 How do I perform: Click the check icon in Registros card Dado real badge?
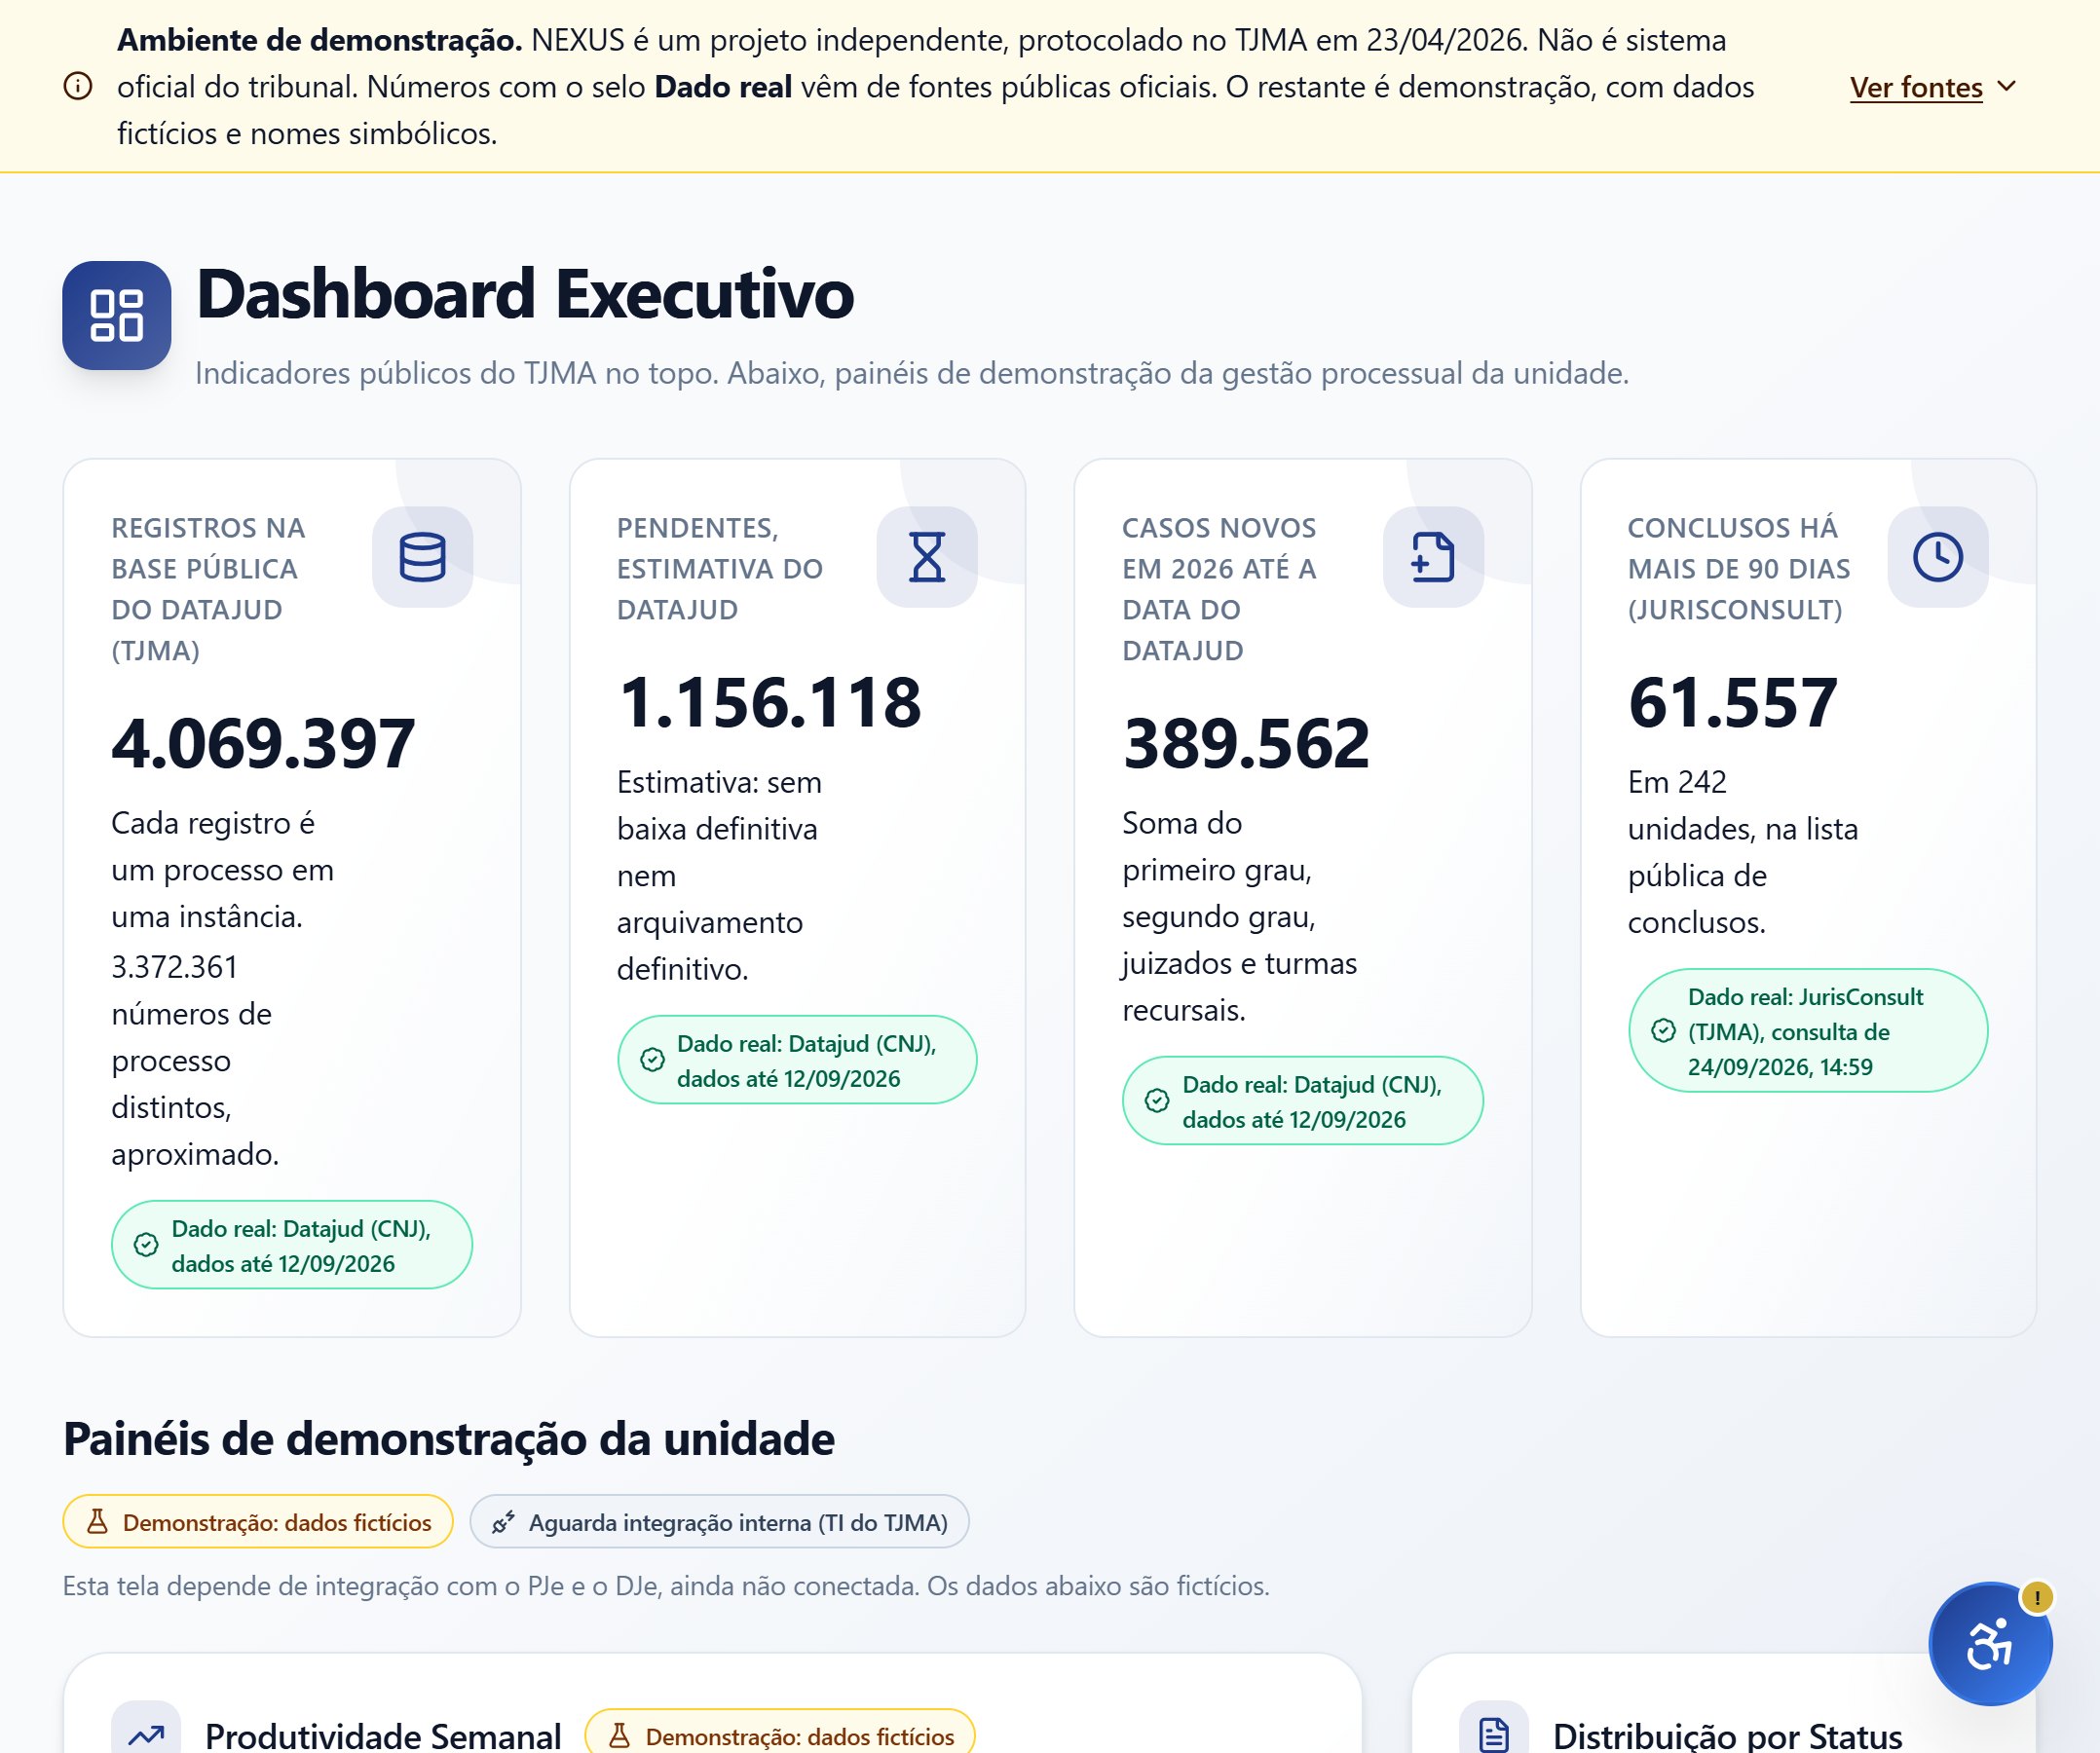[x=146, y=1245]
